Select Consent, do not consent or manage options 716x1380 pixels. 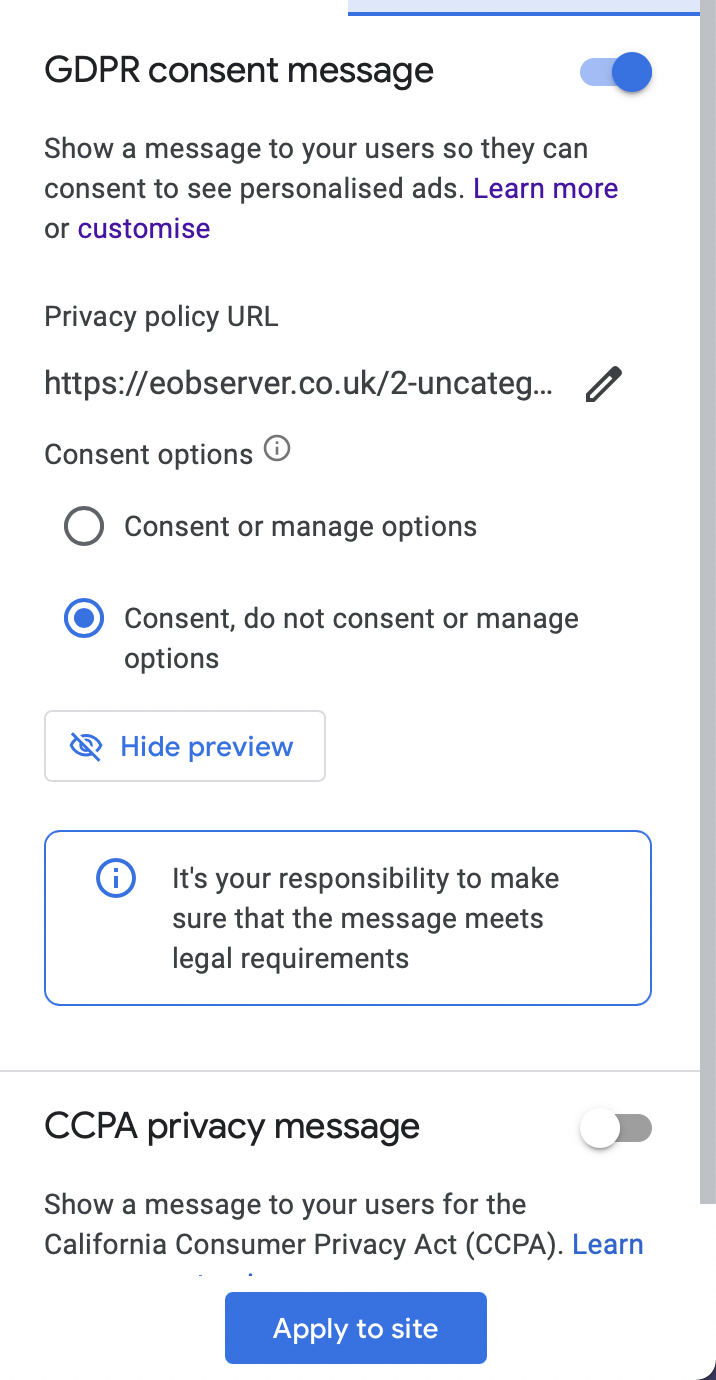(x=84, y=619)
